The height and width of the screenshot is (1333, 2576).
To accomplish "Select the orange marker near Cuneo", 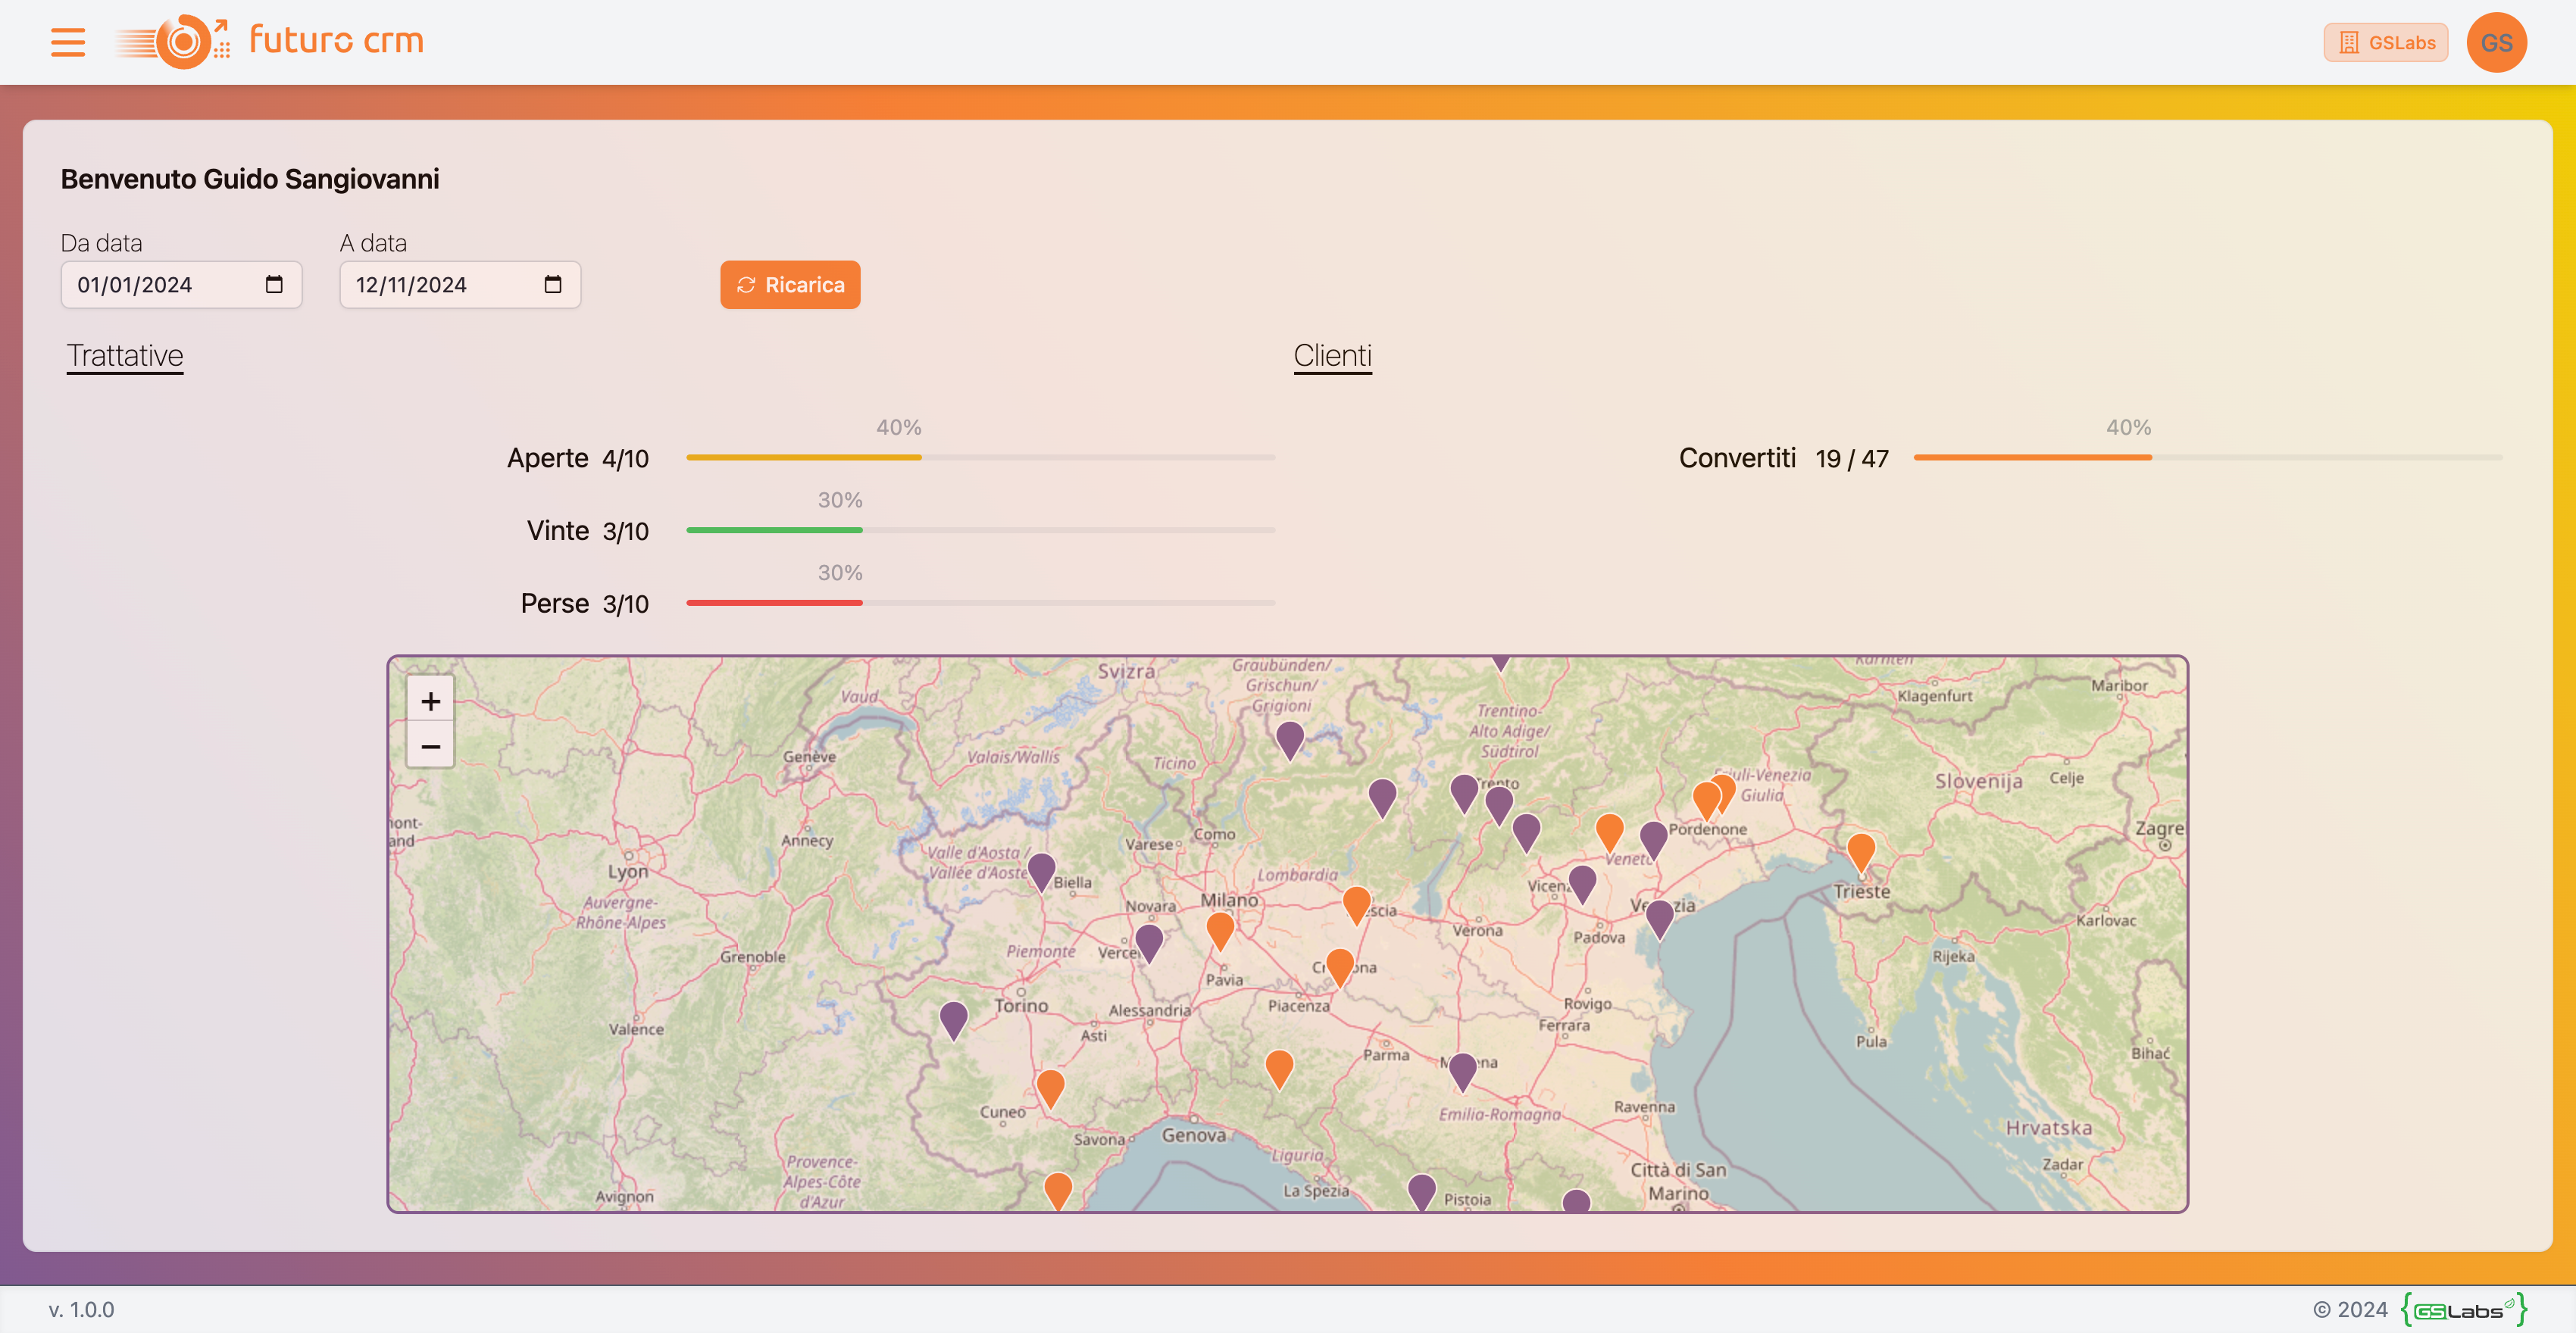I will click(1050, 1088).
